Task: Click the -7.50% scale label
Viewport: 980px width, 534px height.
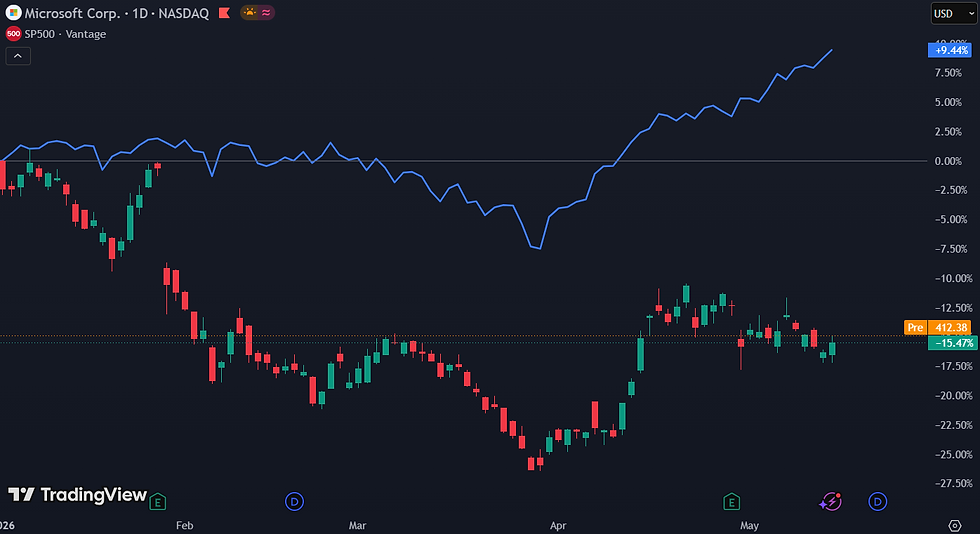Action: pyautogui.click(x=951, y=249)
